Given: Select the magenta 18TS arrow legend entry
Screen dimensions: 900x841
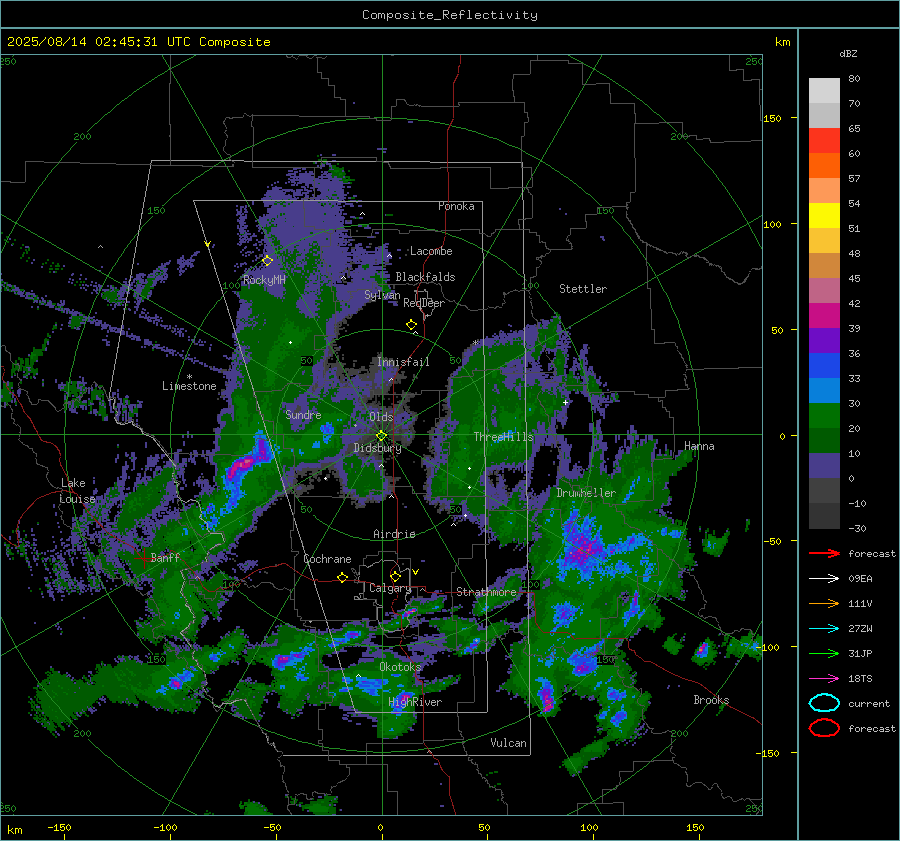Looking at the screenshot, I should (824, 679).
